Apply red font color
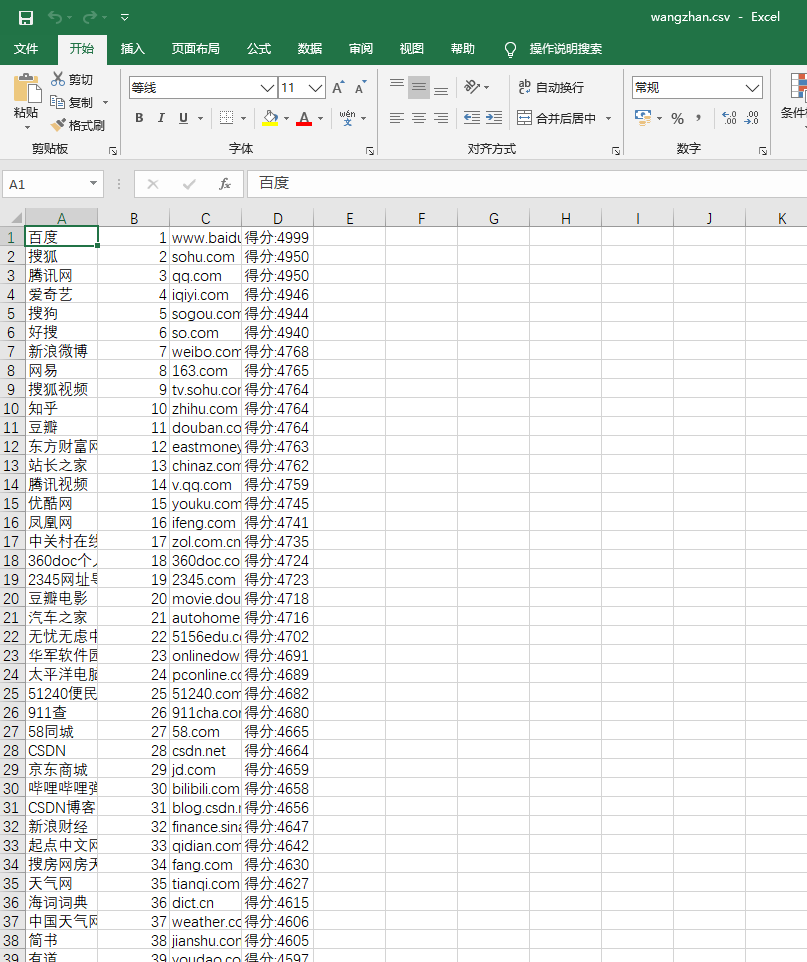 pyautogui.click(x=304, y=118)
